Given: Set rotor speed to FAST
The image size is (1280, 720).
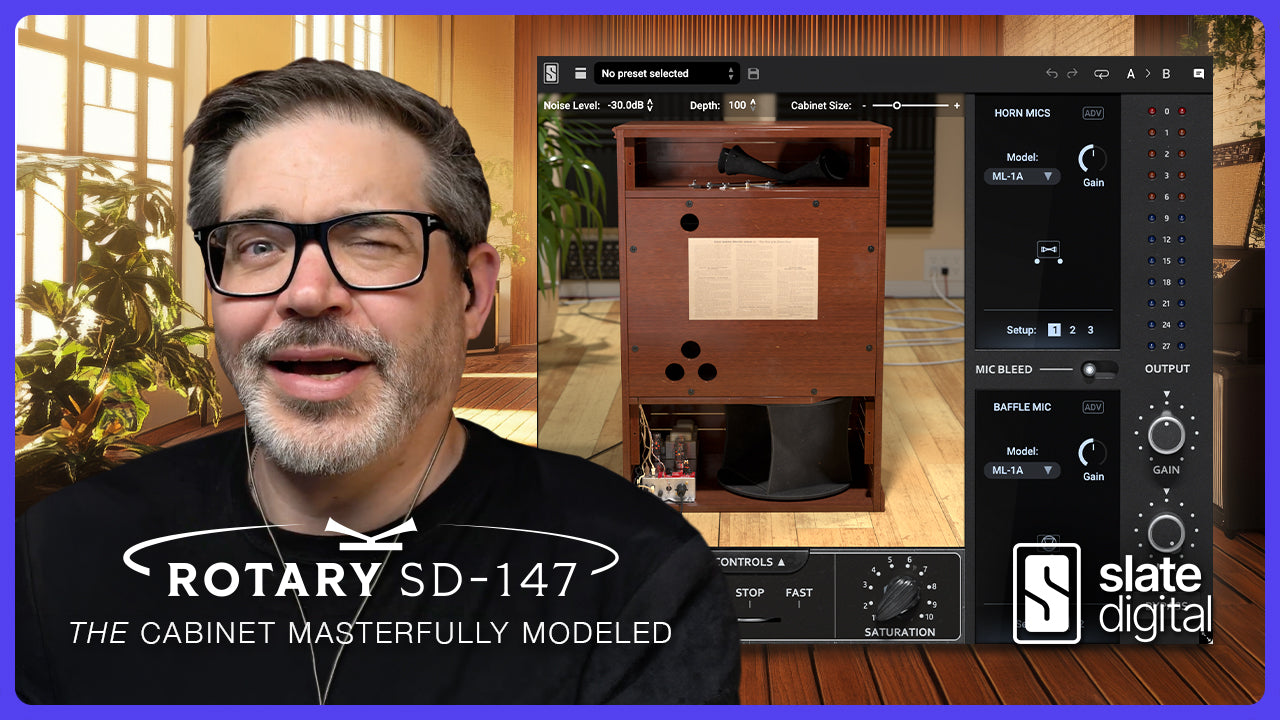Looking at the screenshot, I should tap(799, 593).
